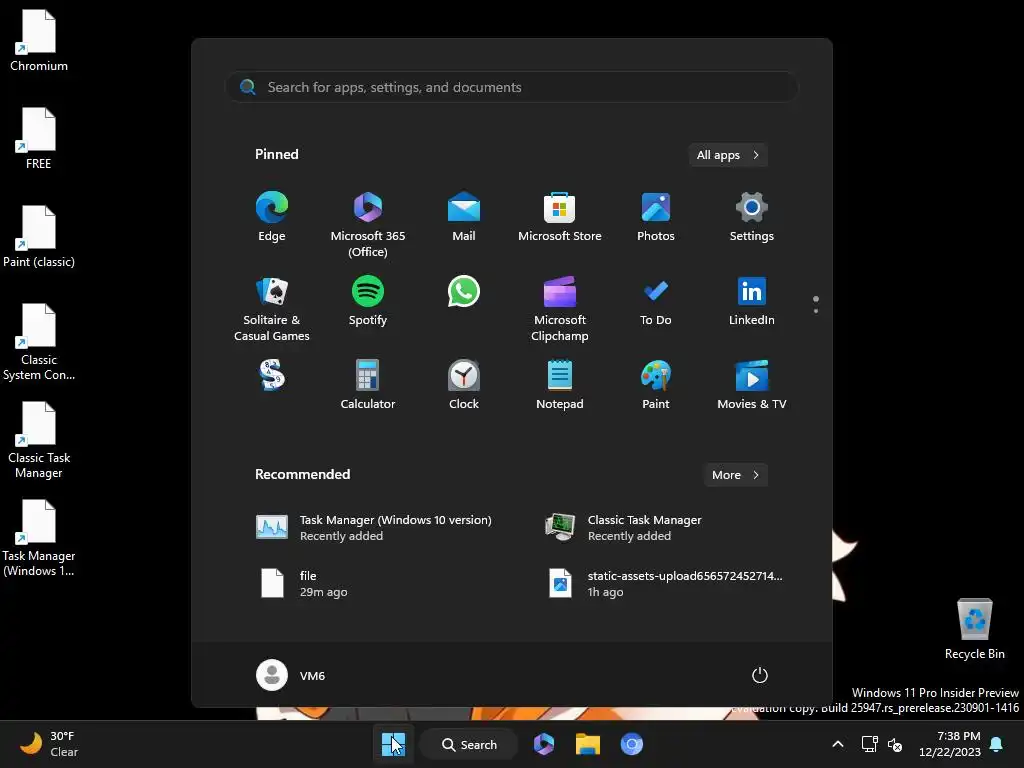Open recommended Classic Task Manager entry
The height and width of the screenshot is (768, 1024).
[x=623, y=528]
